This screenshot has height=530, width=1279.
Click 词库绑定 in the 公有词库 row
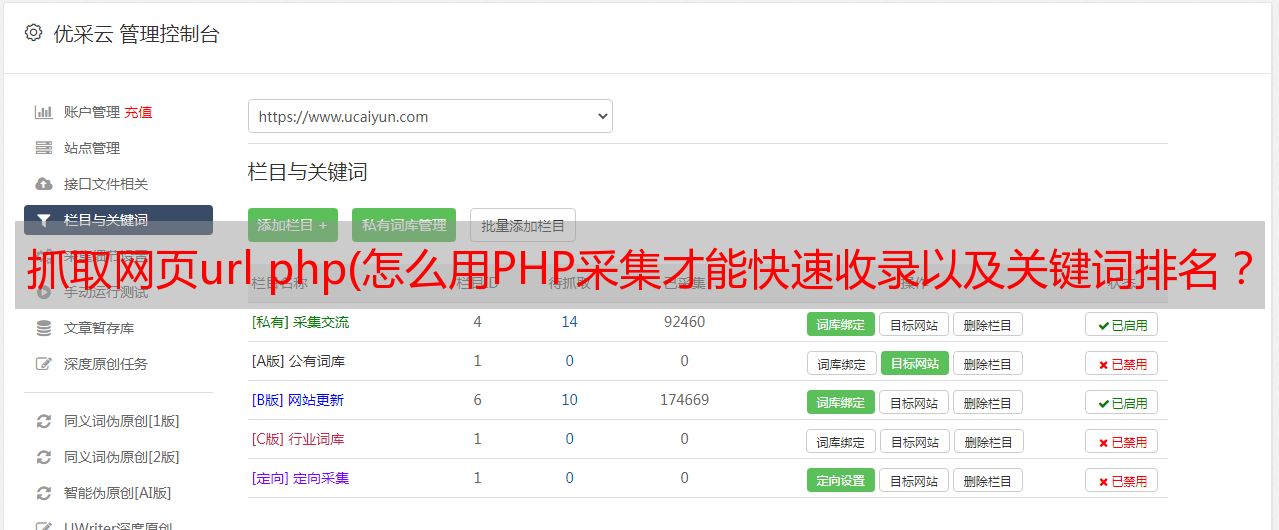coord(841,363)
